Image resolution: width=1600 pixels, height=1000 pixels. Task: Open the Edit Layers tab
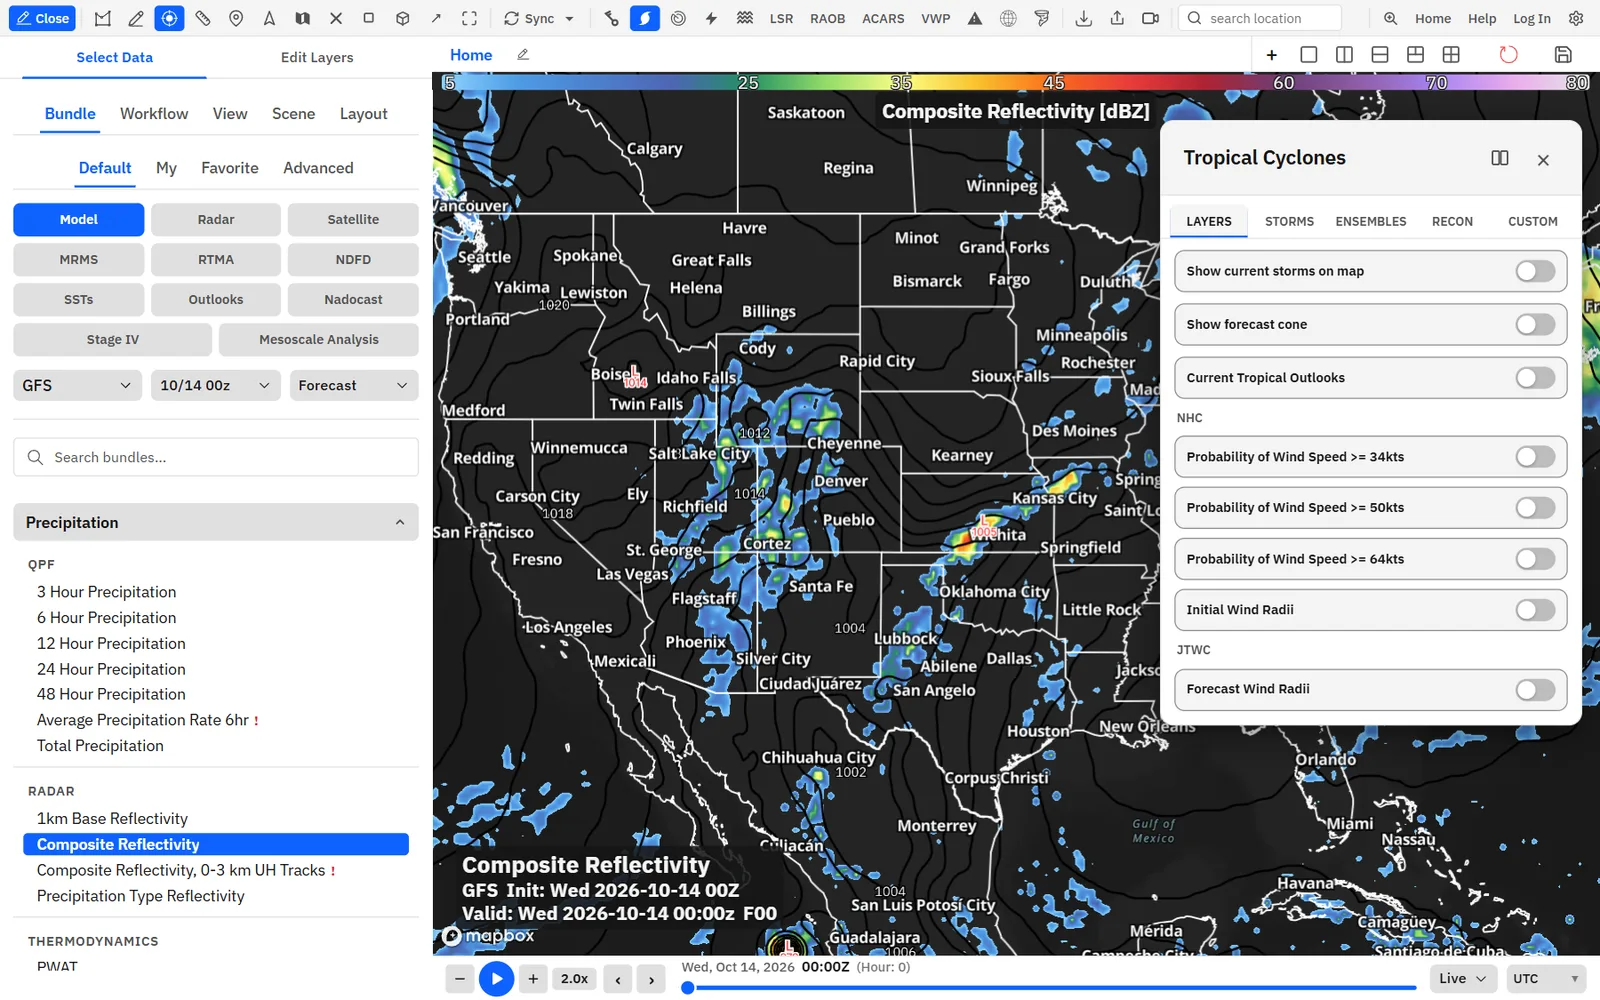(317, 57)
